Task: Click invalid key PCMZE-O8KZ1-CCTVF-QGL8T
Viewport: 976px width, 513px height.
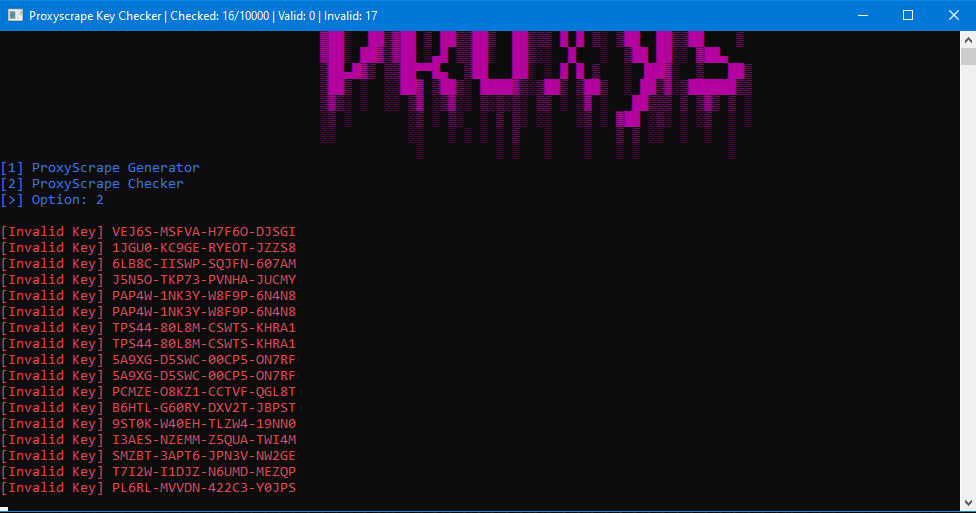Action: (x=204, y=392)
